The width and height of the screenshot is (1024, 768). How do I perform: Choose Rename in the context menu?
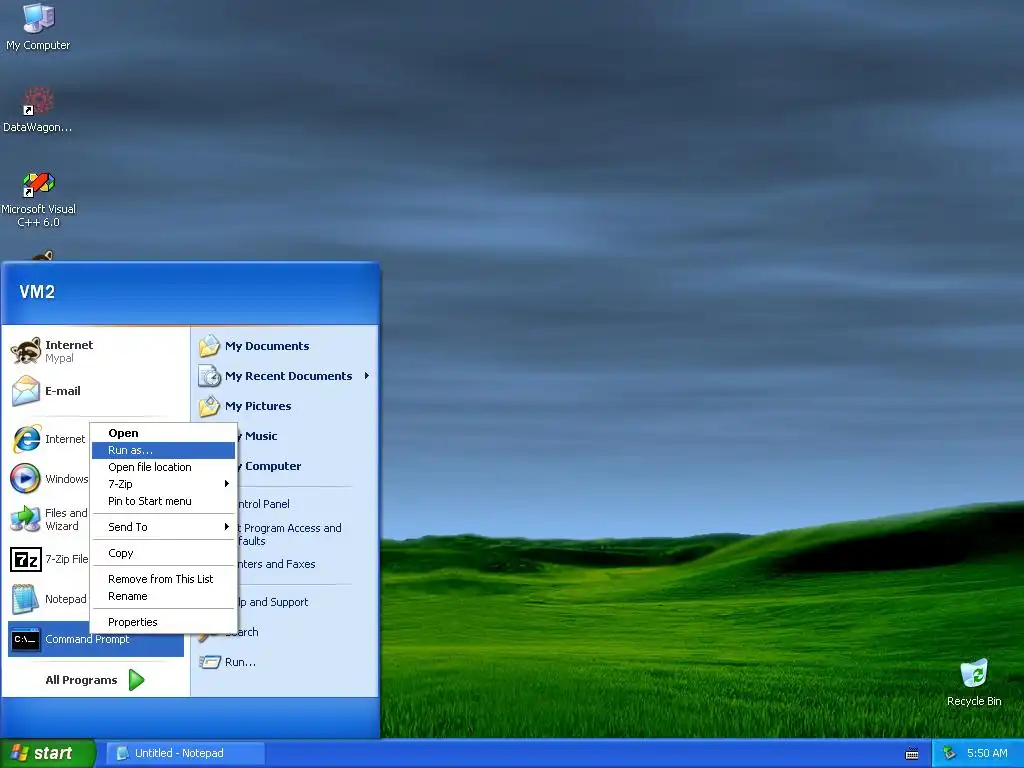[x=163, y=596]
